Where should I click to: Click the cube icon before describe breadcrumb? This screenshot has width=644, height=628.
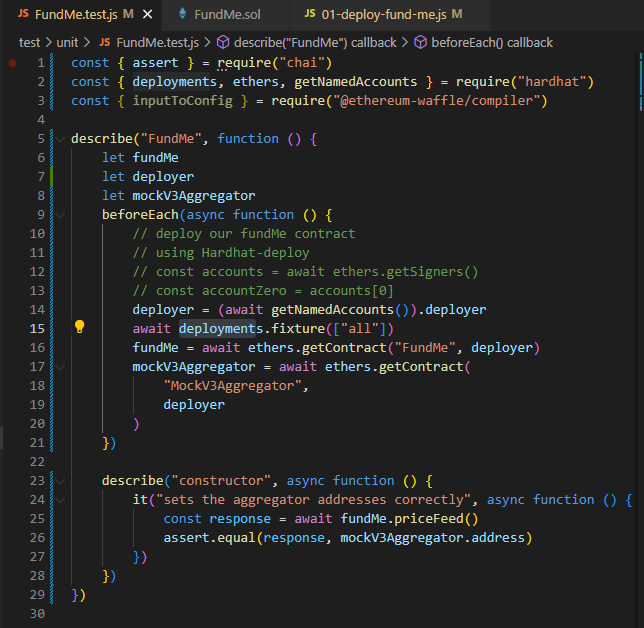tap(223, 42)
